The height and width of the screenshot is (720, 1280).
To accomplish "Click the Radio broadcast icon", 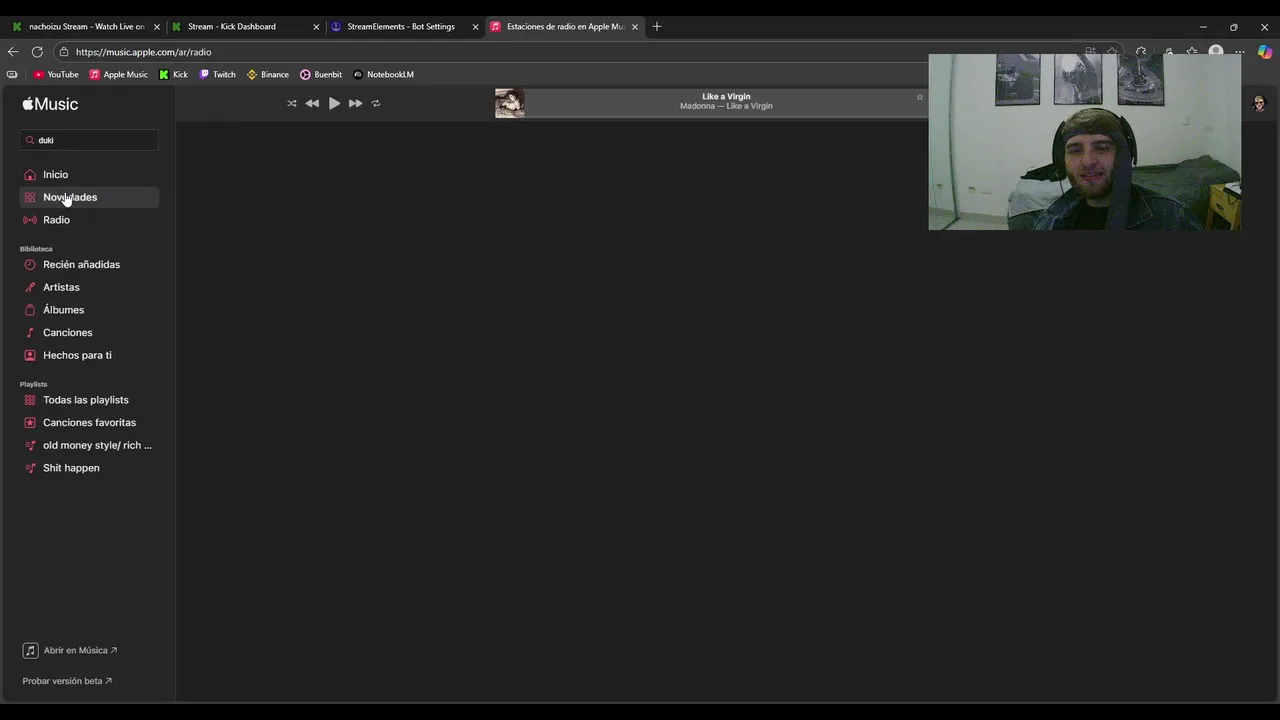I will [30, 220].
